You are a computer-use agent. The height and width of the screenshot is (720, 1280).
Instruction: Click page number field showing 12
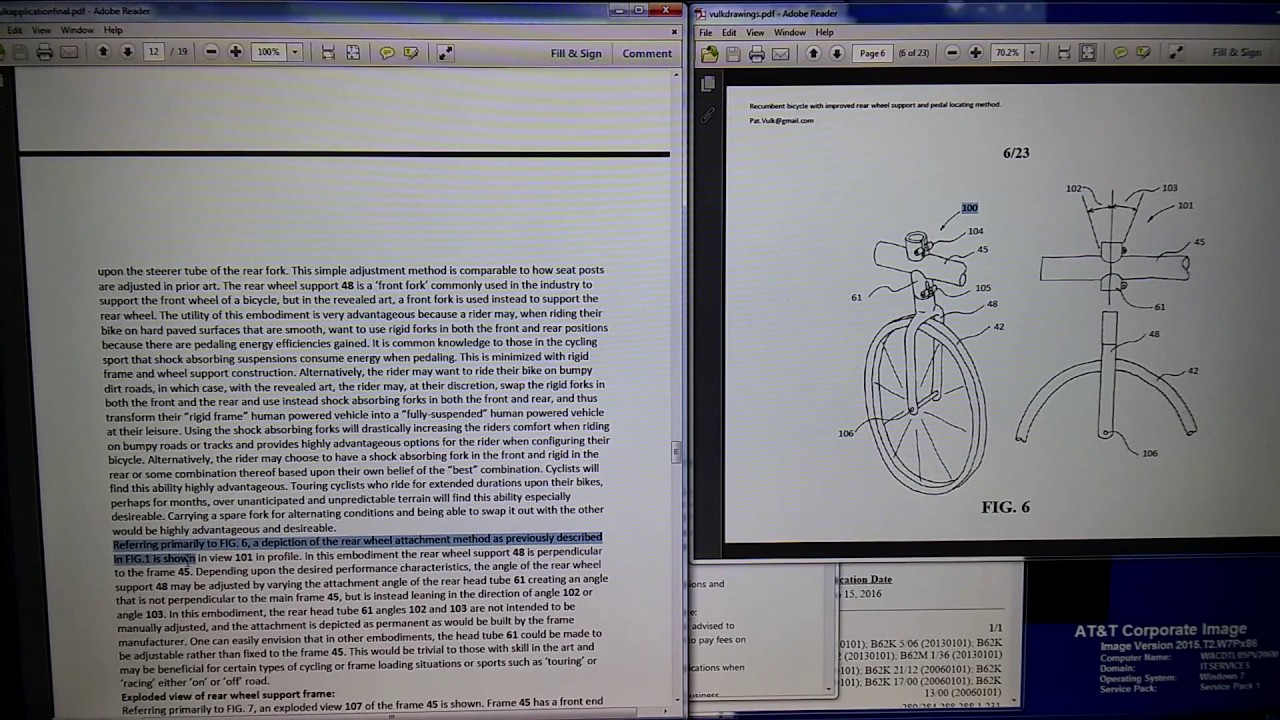click(153, 52)
